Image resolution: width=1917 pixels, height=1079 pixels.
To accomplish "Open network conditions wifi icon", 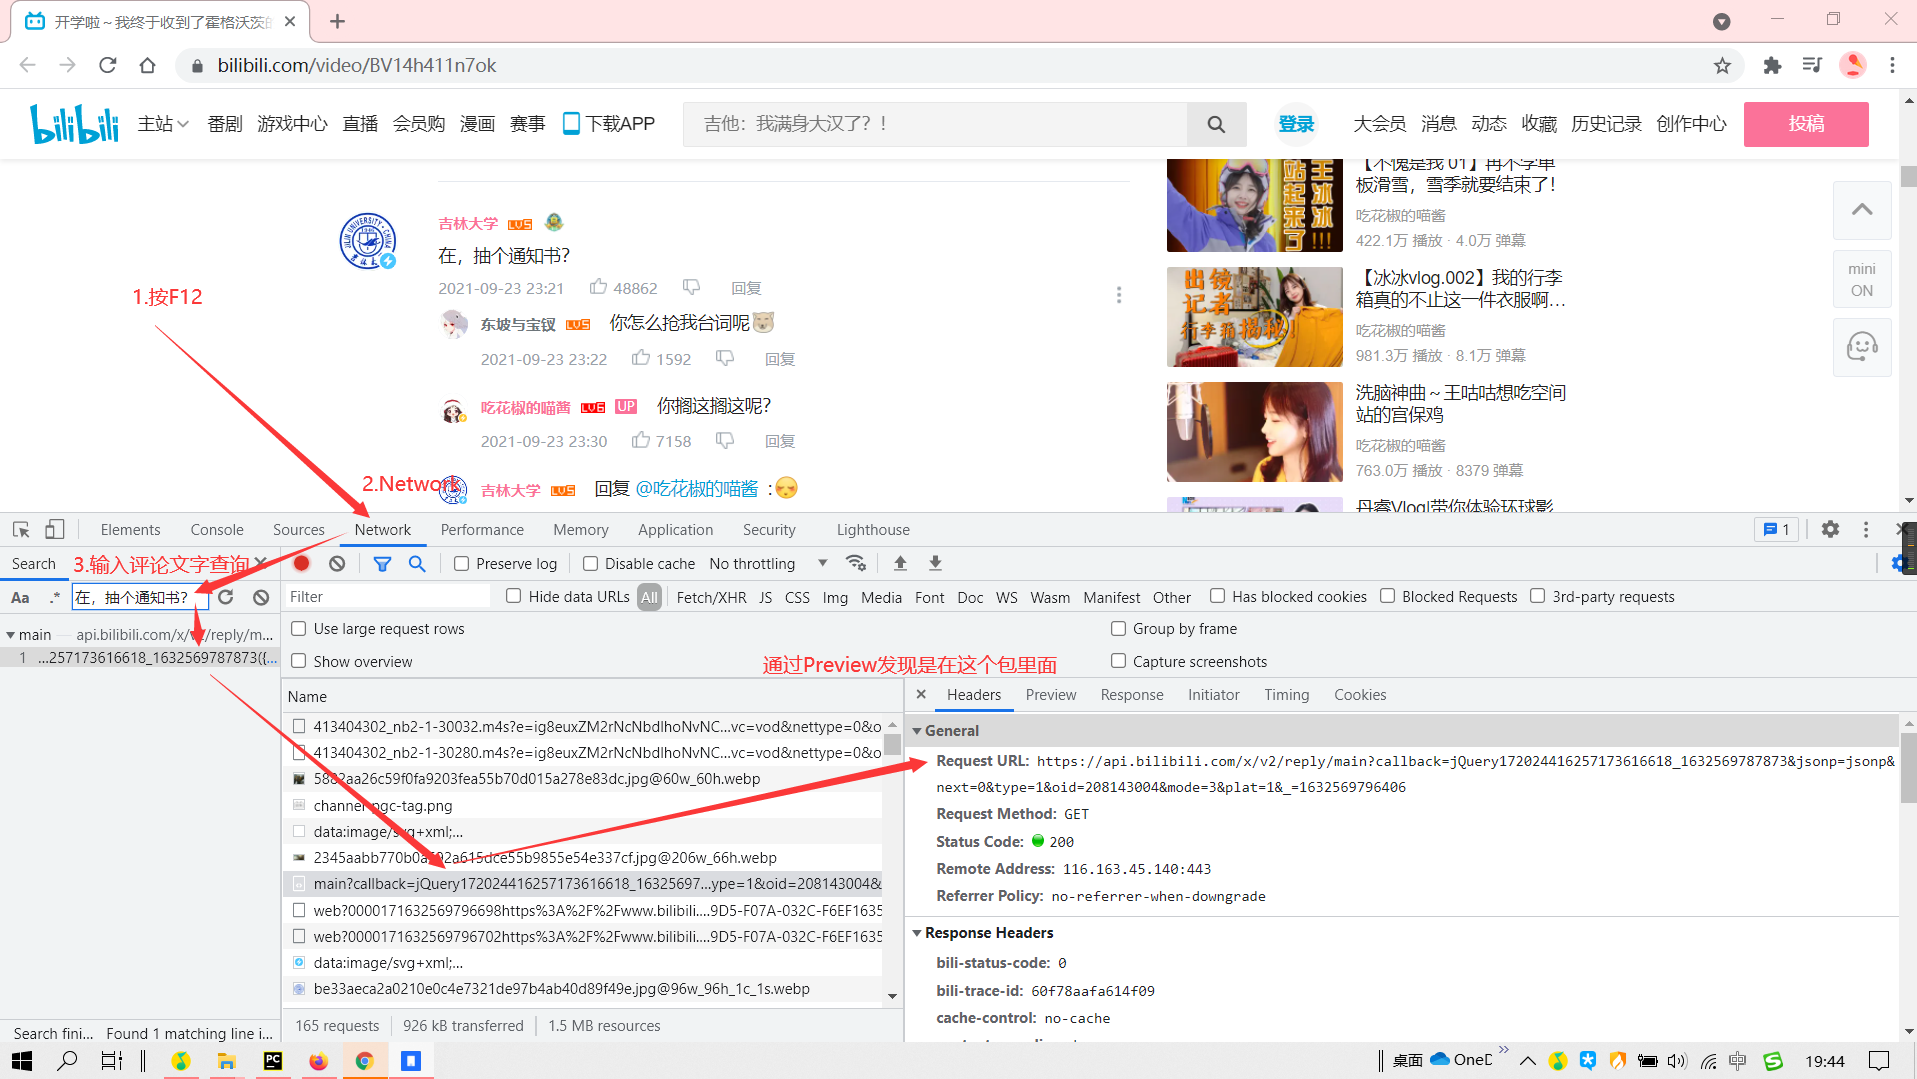I will coord(856,564).
